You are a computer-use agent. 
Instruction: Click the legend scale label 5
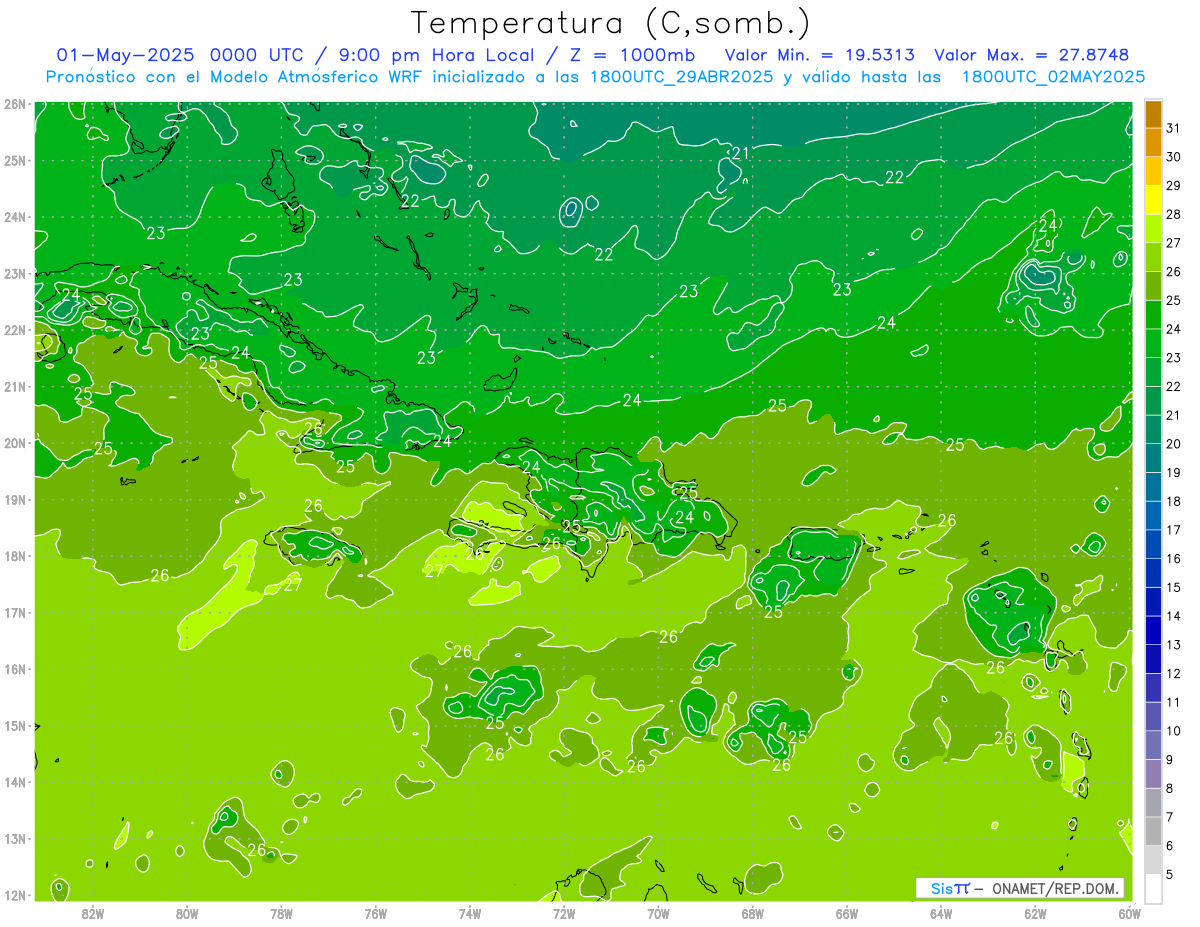(1171, 875)
